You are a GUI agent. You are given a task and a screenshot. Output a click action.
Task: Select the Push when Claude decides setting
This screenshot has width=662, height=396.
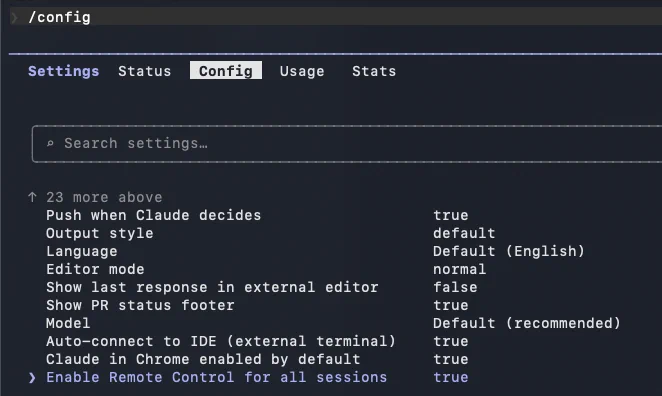tap(154, 215)
